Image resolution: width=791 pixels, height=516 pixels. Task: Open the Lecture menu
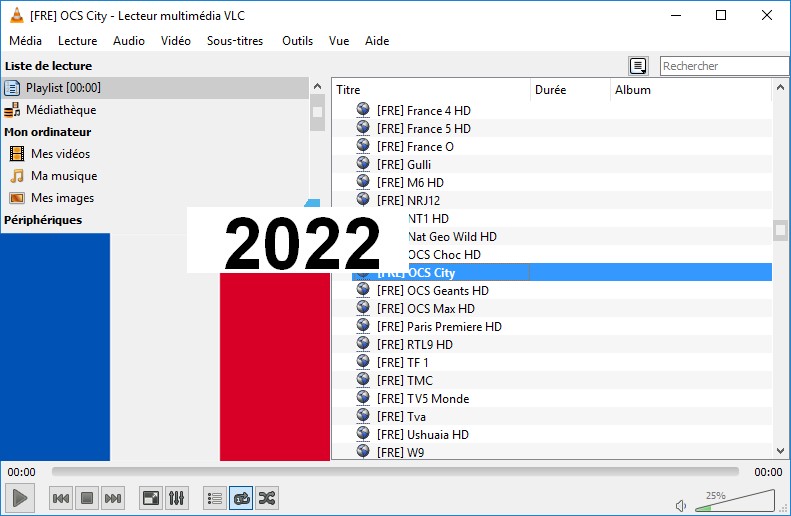tap(77, 41)
